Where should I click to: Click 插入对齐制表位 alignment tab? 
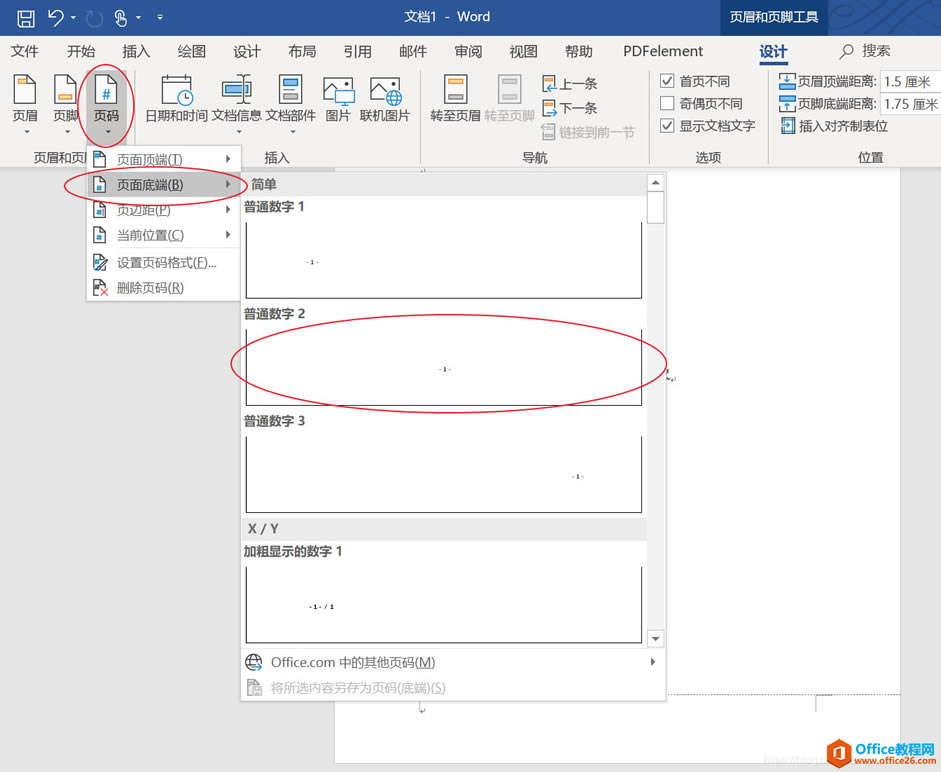click(834, 126)
